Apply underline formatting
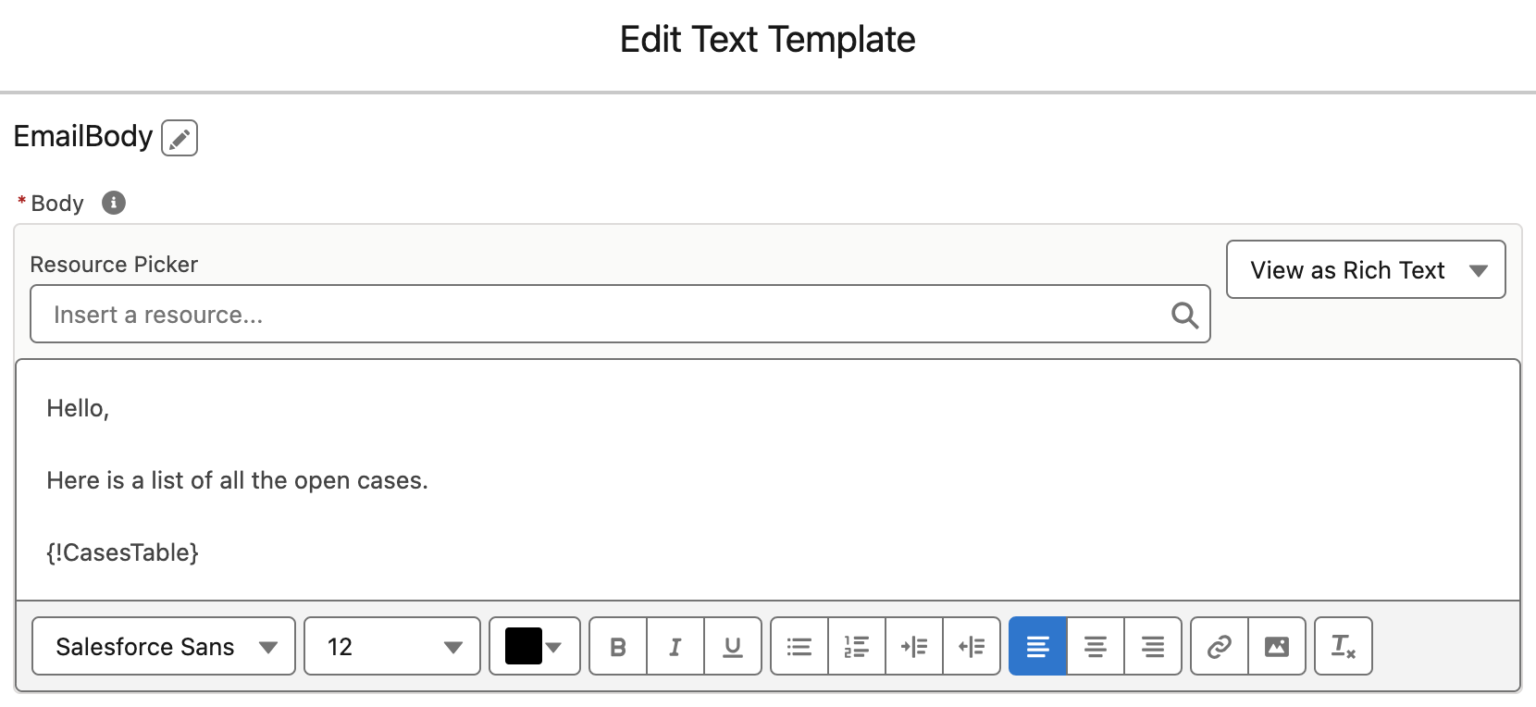The width and height of the screenshot is (1536, 707). click(733, 646)
